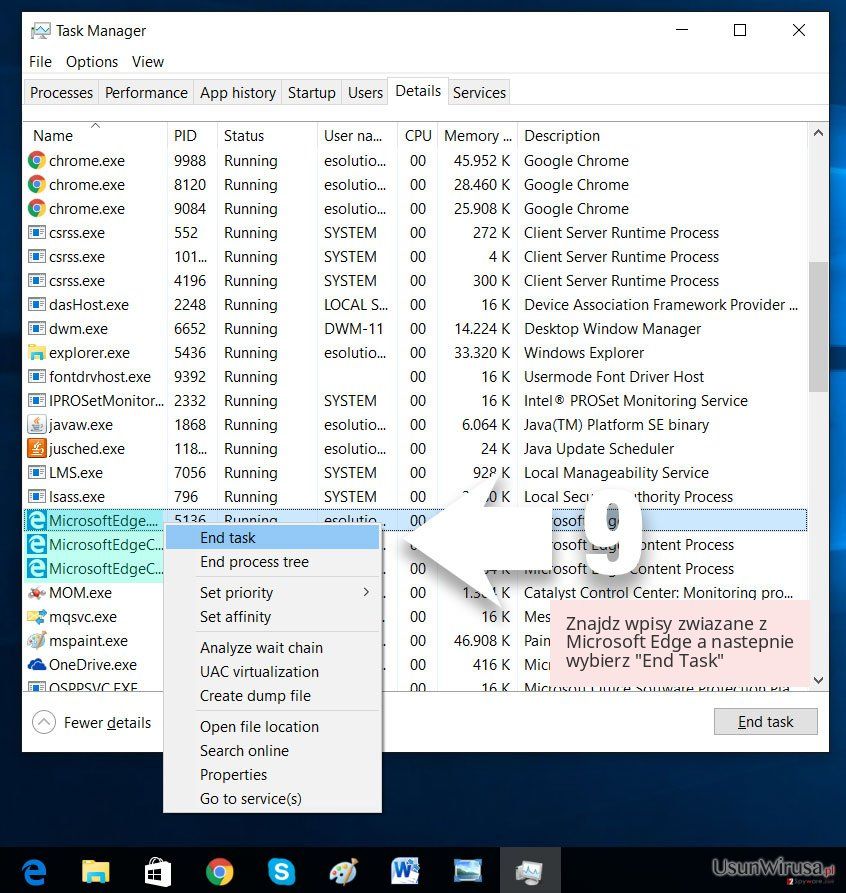Select Set affinity in the context menu
Viewport: 846px width, 893px height.
(x=272, y=617)
